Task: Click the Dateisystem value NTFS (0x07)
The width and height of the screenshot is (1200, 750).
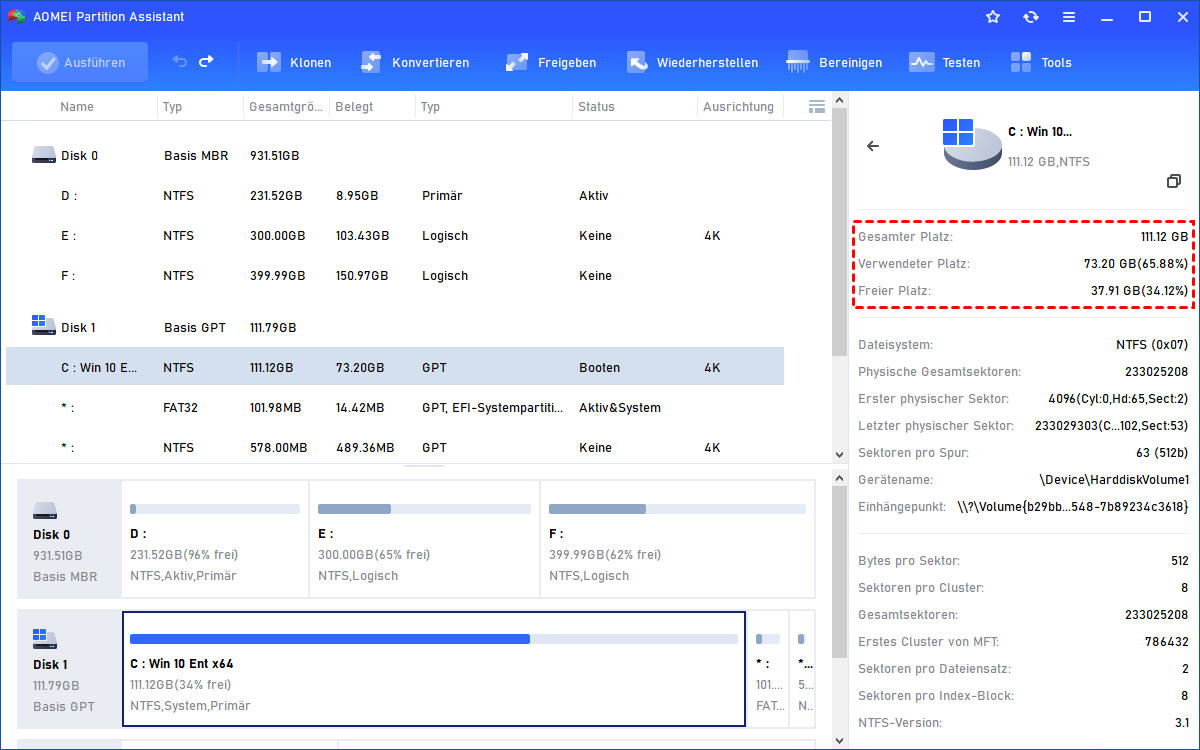Action: pyautogui.click(x=1152, y=345)
